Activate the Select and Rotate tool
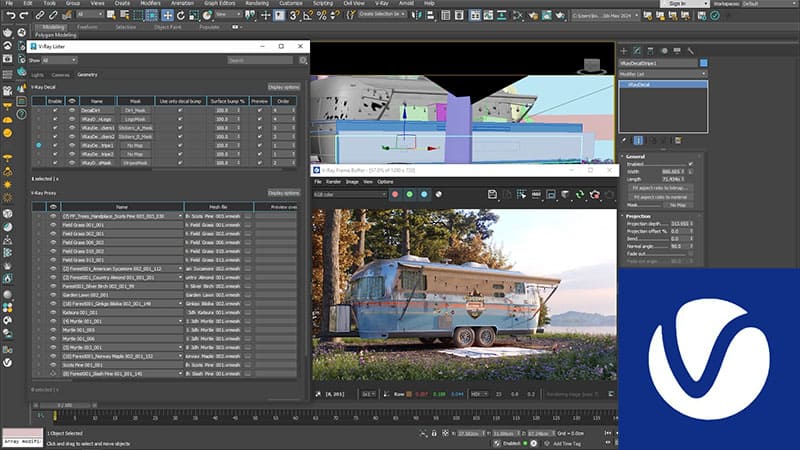Viewport: 800px width, 450px height. 181,15
